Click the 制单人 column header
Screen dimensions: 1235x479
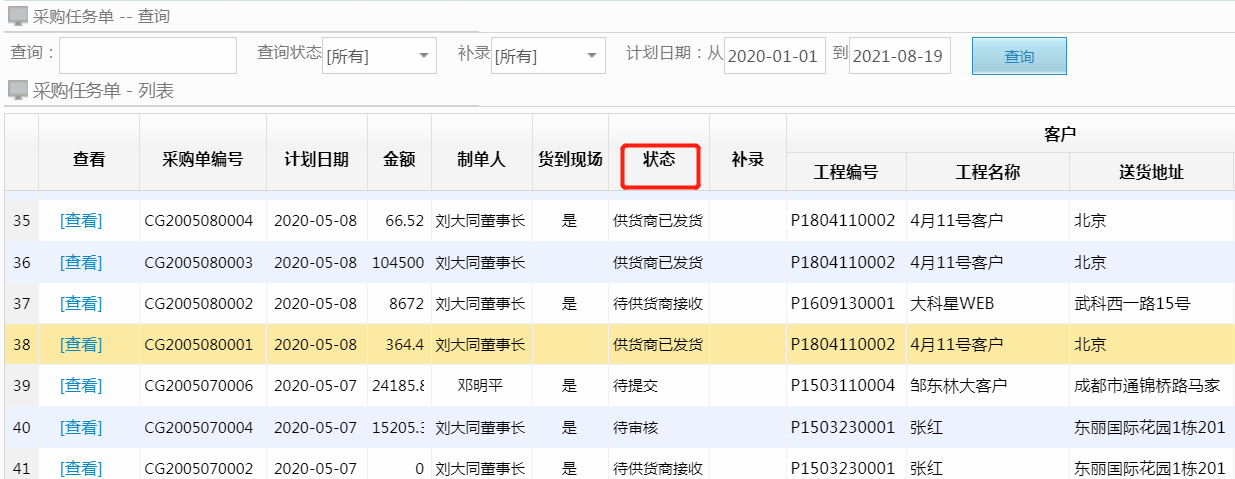481,159
